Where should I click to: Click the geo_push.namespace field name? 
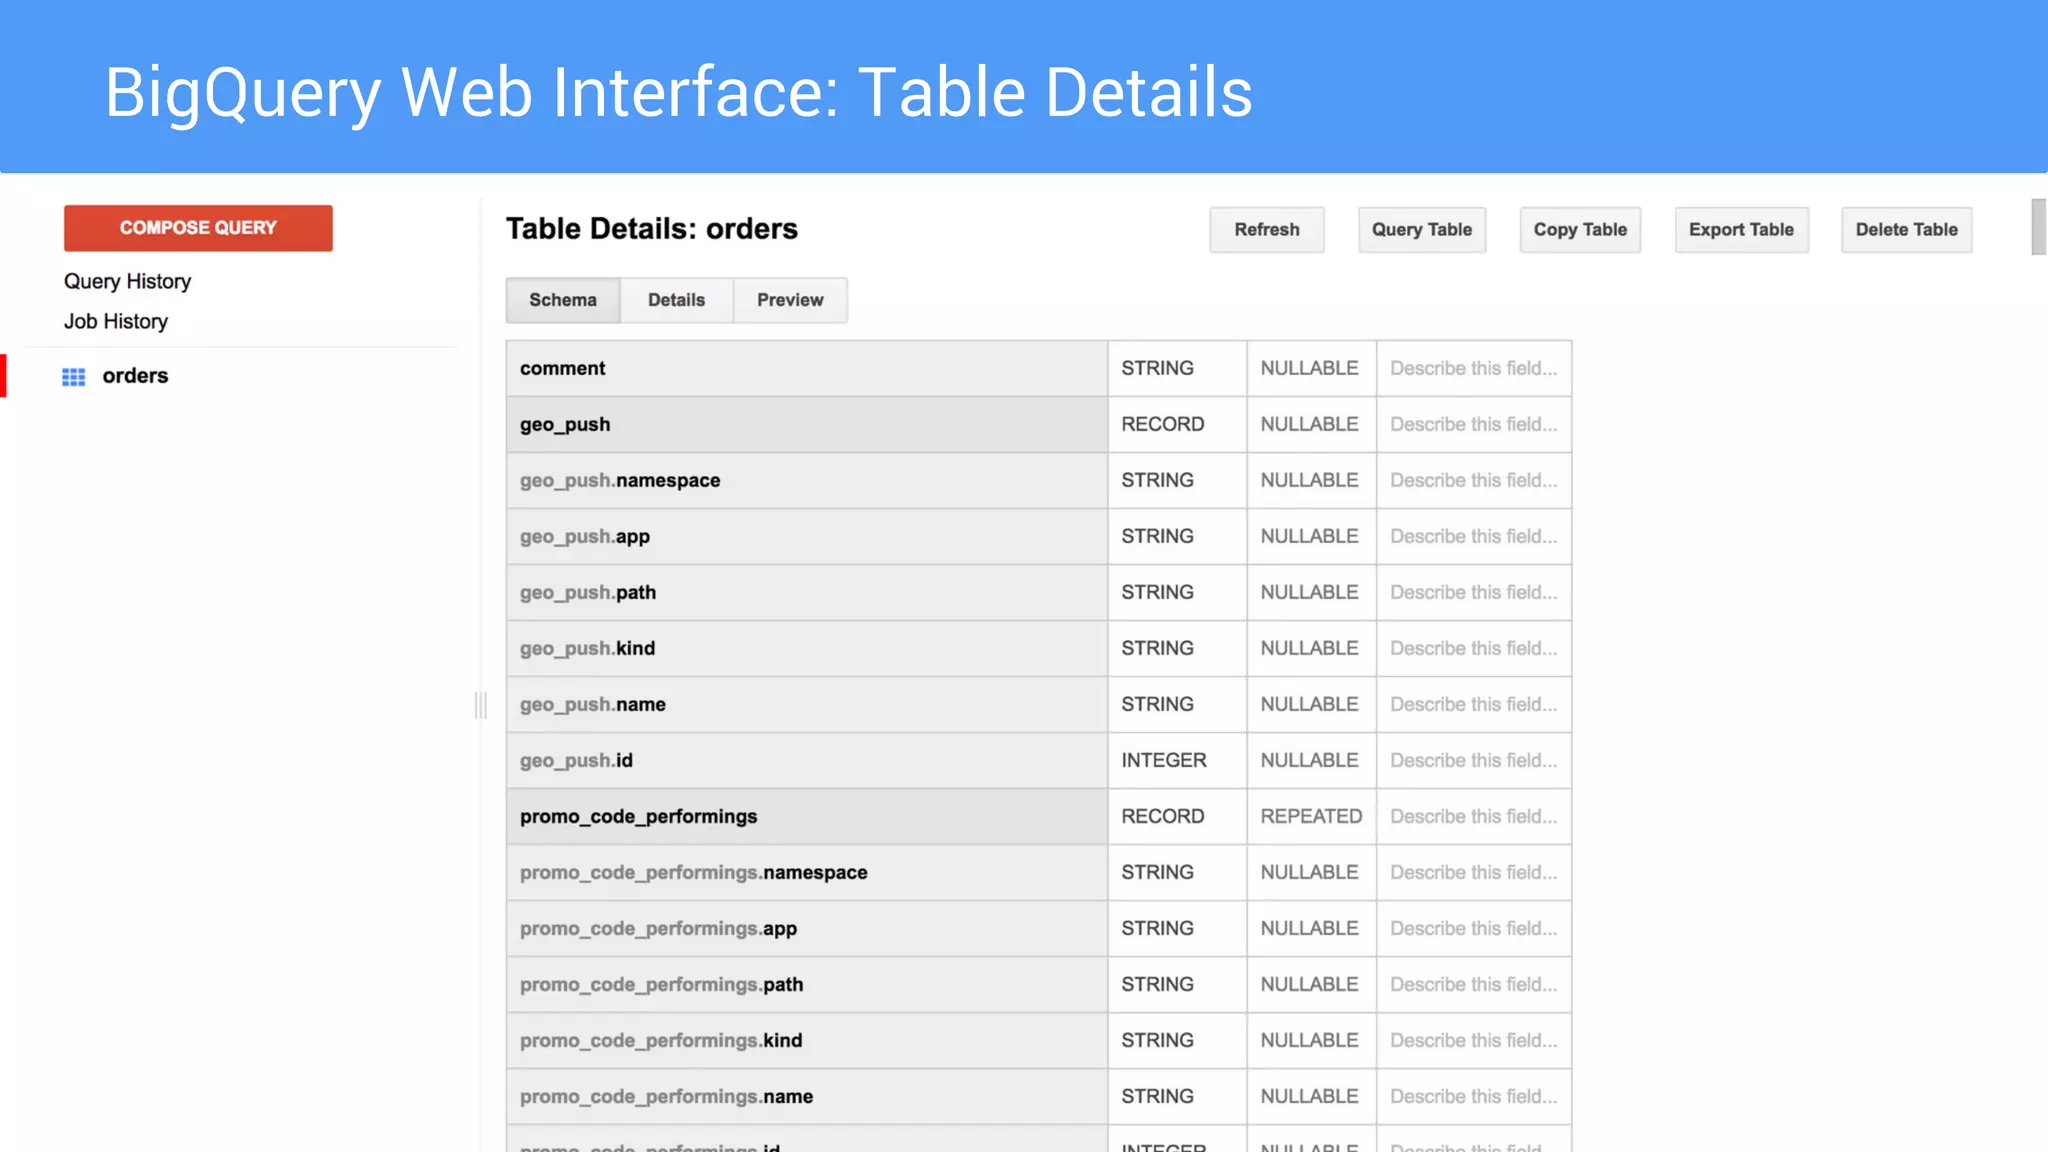[x=620, y=480]
